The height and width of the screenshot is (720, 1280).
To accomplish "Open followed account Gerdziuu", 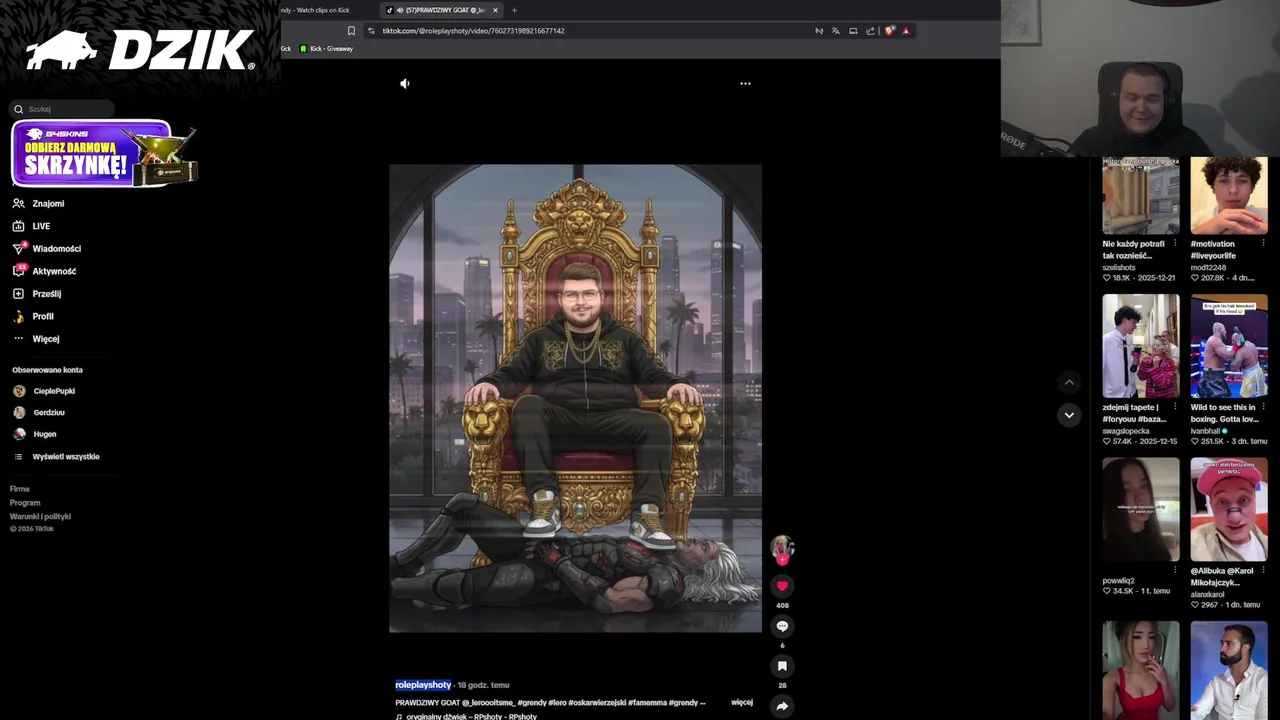I will click(39, 413).
